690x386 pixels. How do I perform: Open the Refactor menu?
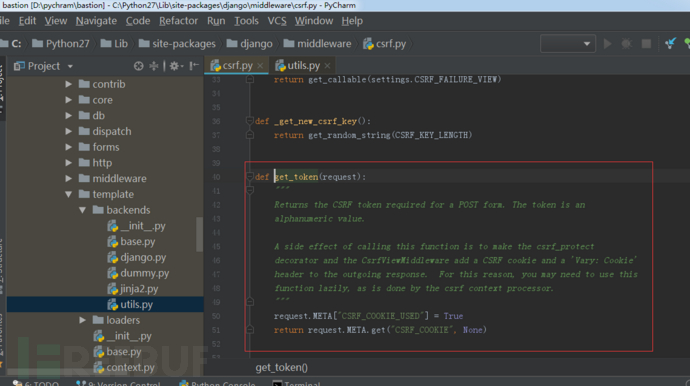[x=178, y=21]
